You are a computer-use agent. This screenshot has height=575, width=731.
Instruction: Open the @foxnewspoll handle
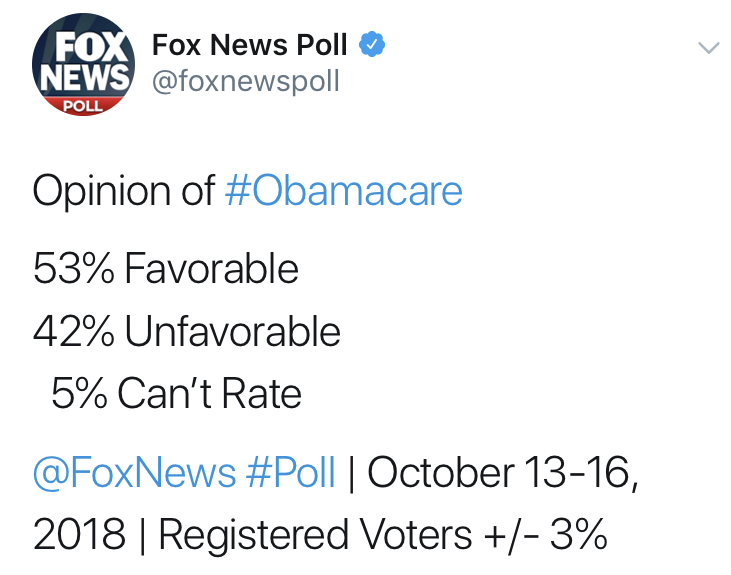[246, 81]
